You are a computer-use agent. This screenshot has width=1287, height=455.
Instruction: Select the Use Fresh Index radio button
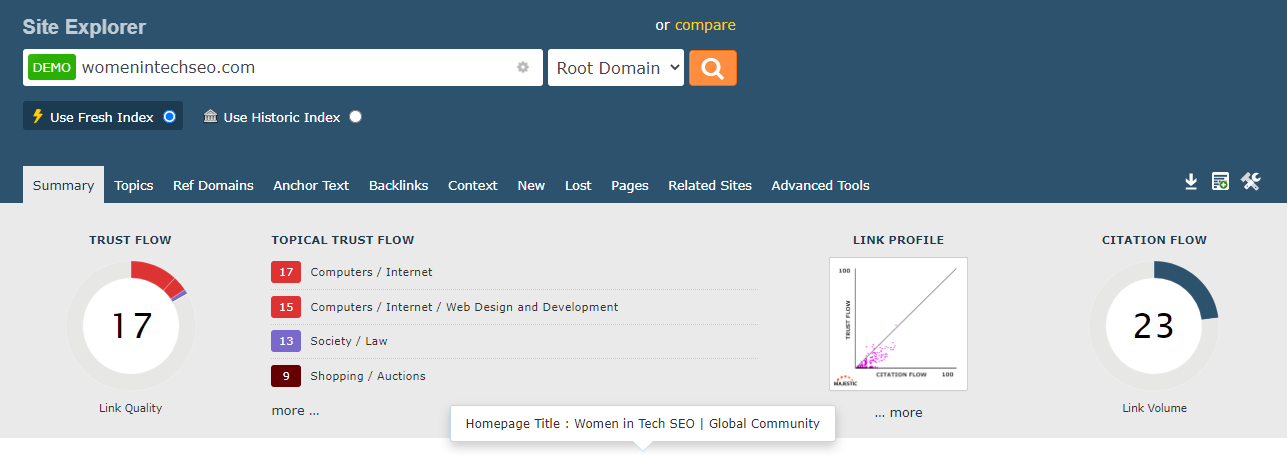[x=169, y=116]
